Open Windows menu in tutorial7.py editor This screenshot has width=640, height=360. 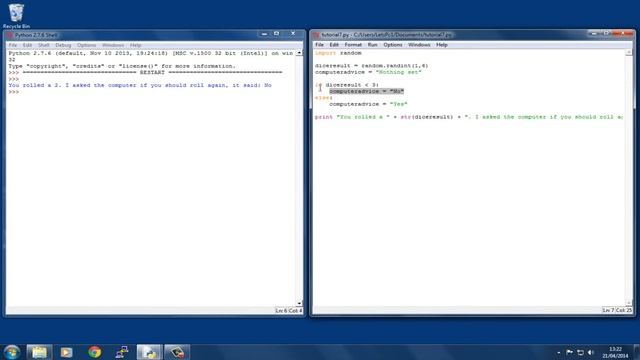click(x=419, y=45)
